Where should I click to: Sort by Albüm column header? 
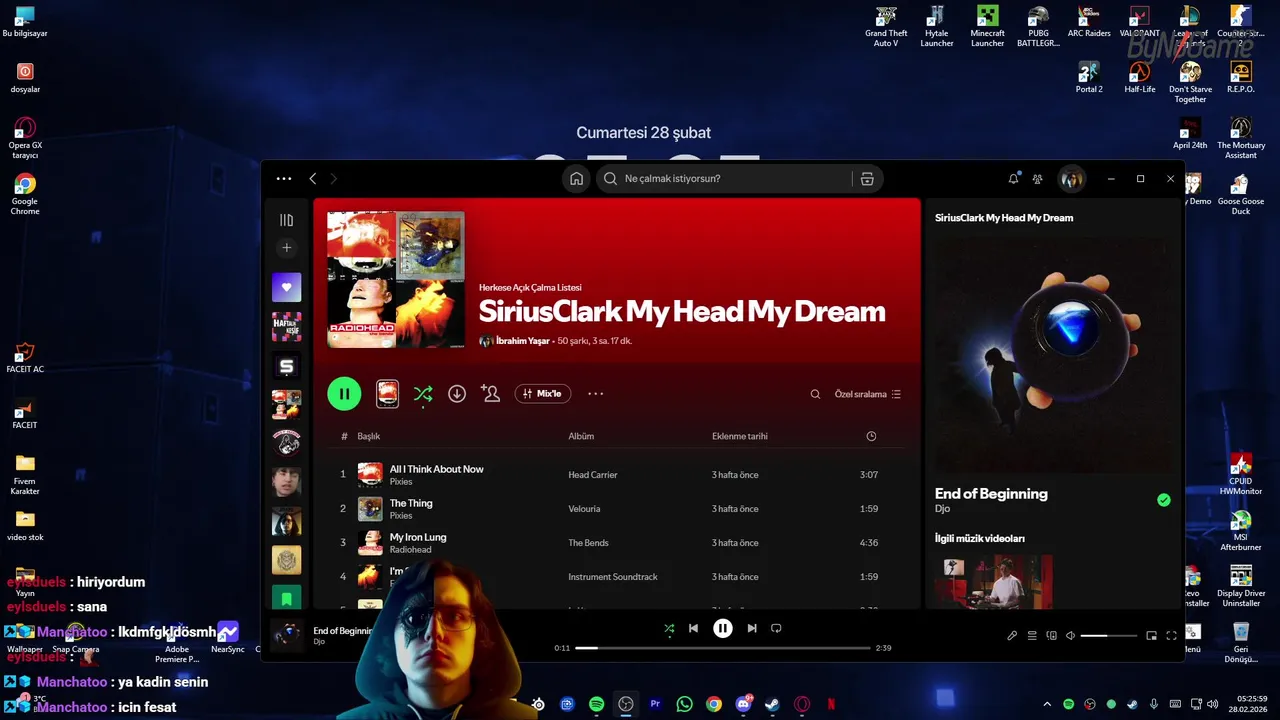click(582, 436)
